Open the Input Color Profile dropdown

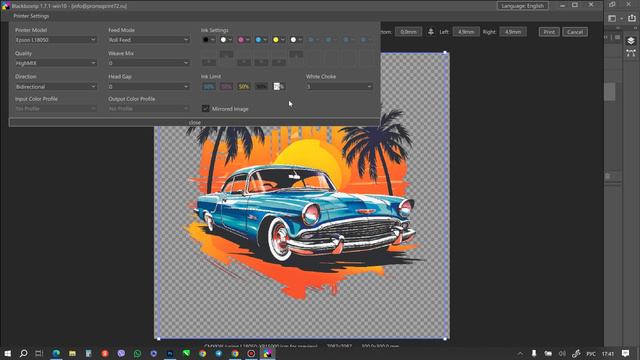pos(56,109)
